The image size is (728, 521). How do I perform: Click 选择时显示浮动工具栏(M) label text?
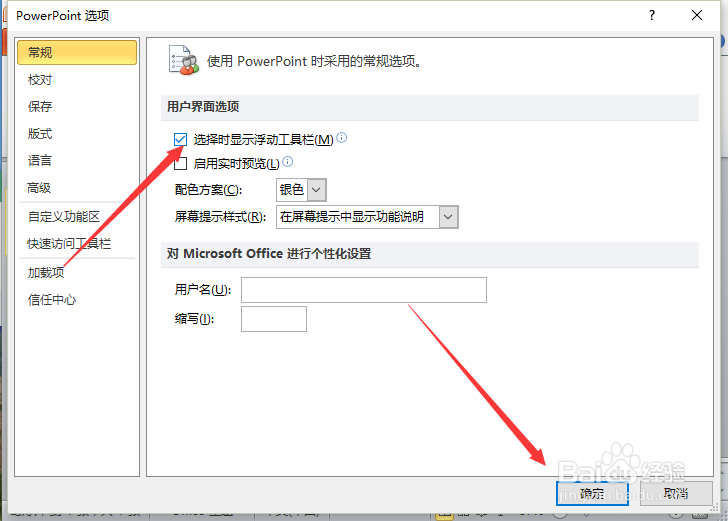pos(263,140)
